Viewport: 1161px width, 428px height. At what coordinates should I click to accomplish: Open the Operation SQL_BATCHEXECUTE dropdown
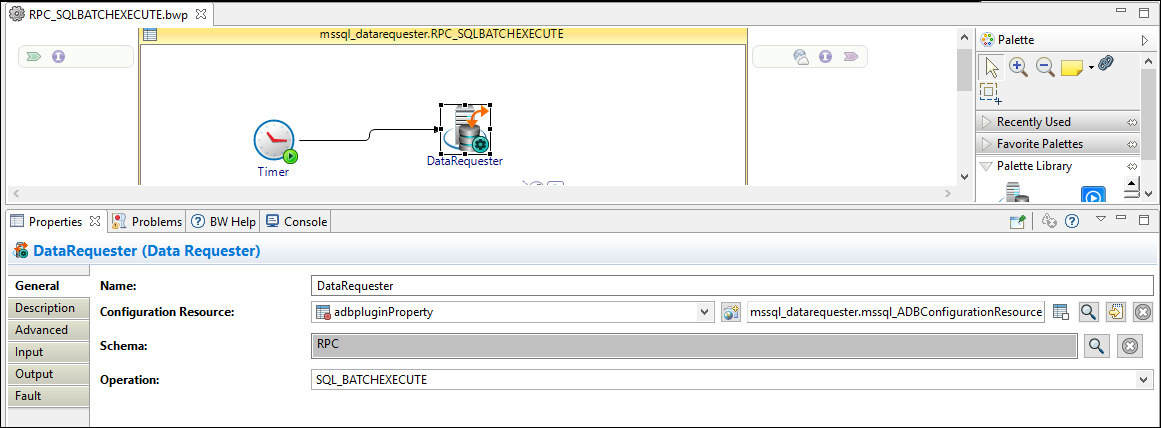point(1145,380)
